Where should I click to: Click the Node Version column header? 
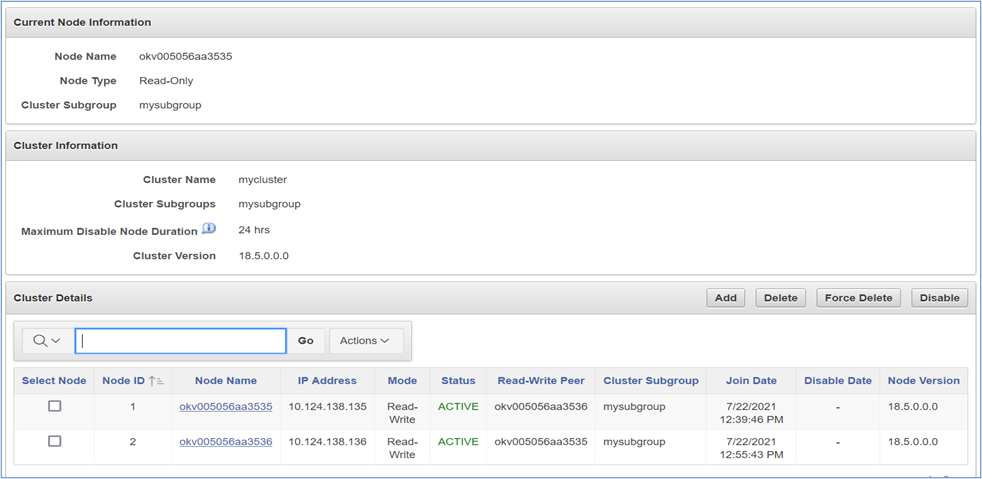(923, 381)
